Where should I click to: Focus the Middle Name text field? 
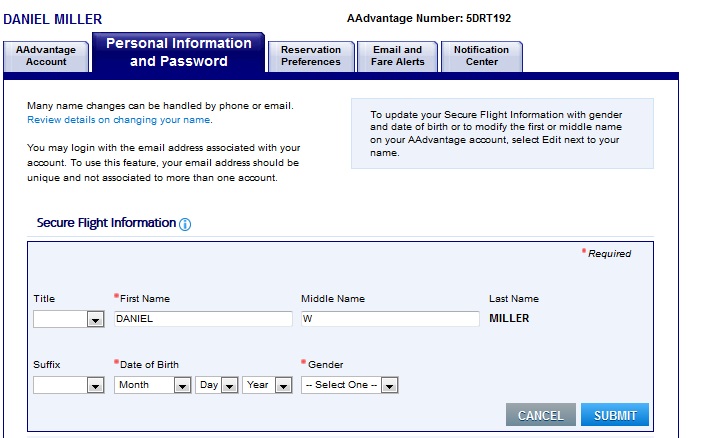click(390, 319)
